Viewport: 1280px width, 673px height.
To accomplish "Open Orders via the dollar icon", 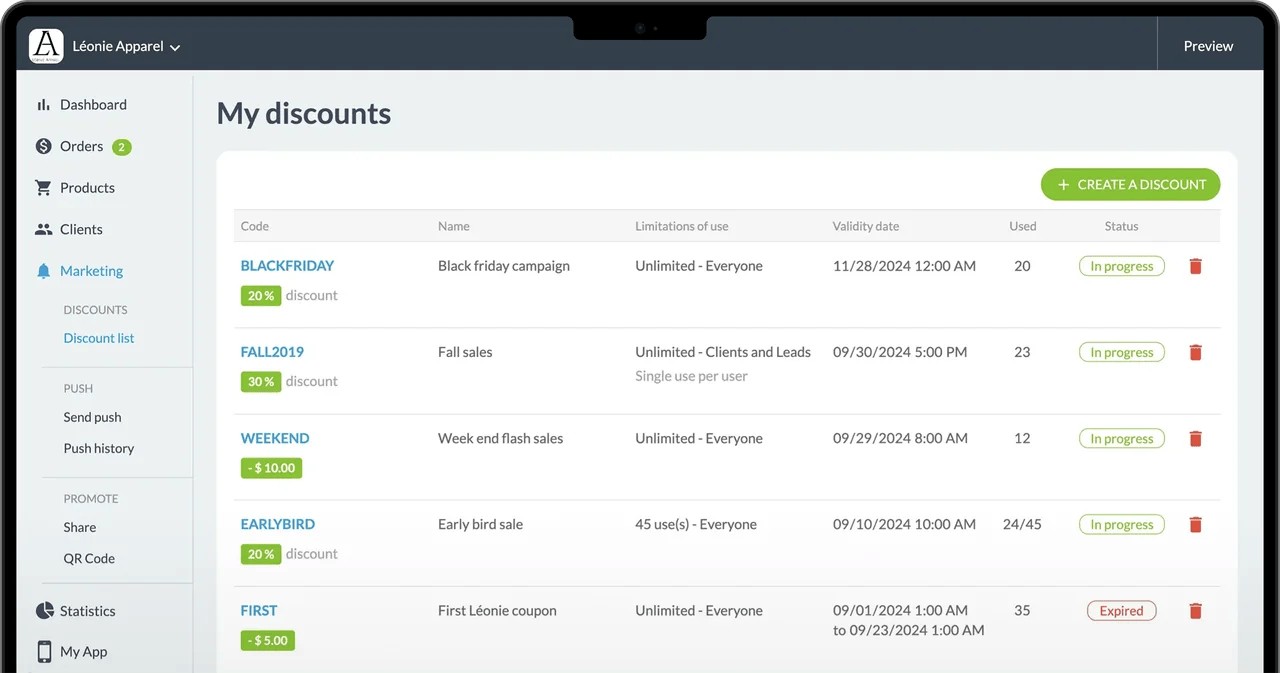I will [43, 147].
